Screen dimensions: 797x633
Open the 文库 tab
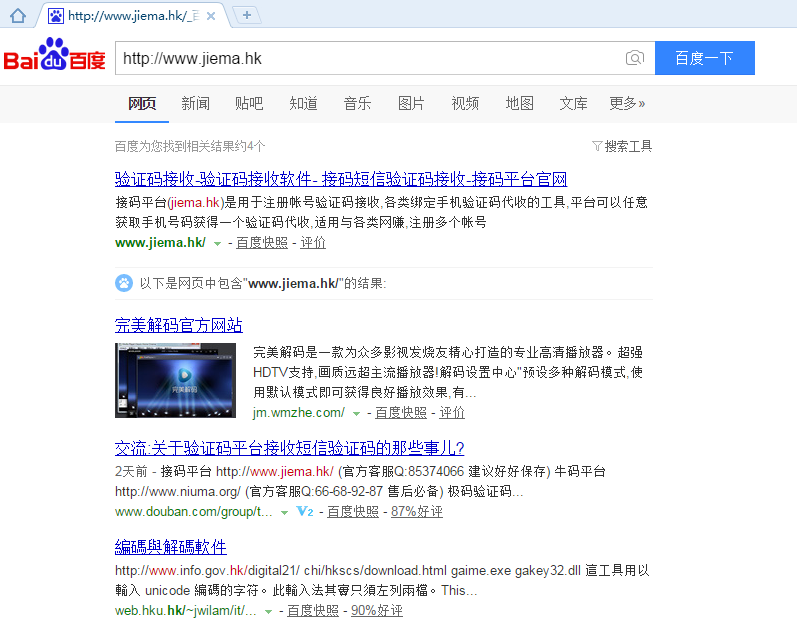(573, 104)
